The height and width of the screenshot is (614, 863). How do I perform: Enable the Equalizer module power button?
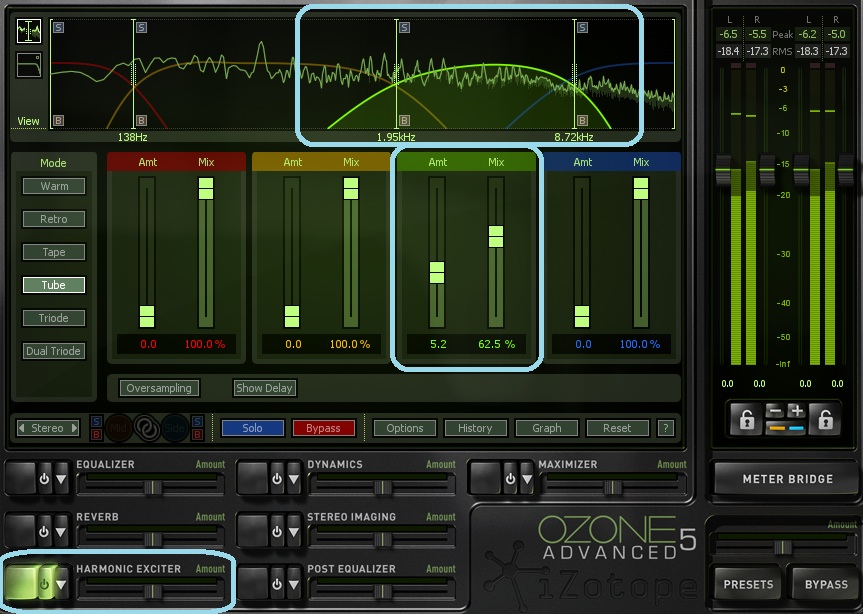tap(45, 479)
